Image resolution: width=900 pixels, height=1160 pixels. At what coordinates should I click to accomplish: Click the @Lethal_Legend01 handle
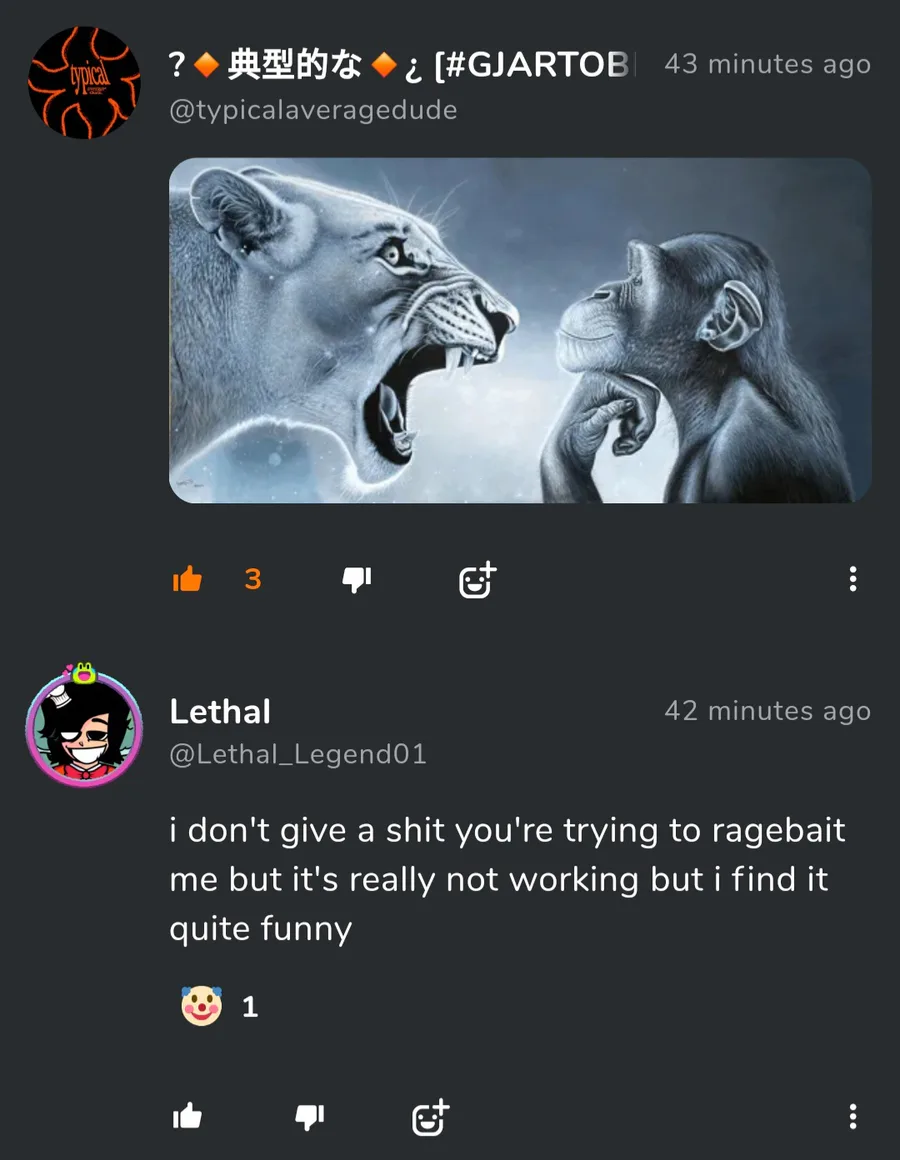[298, 755]
